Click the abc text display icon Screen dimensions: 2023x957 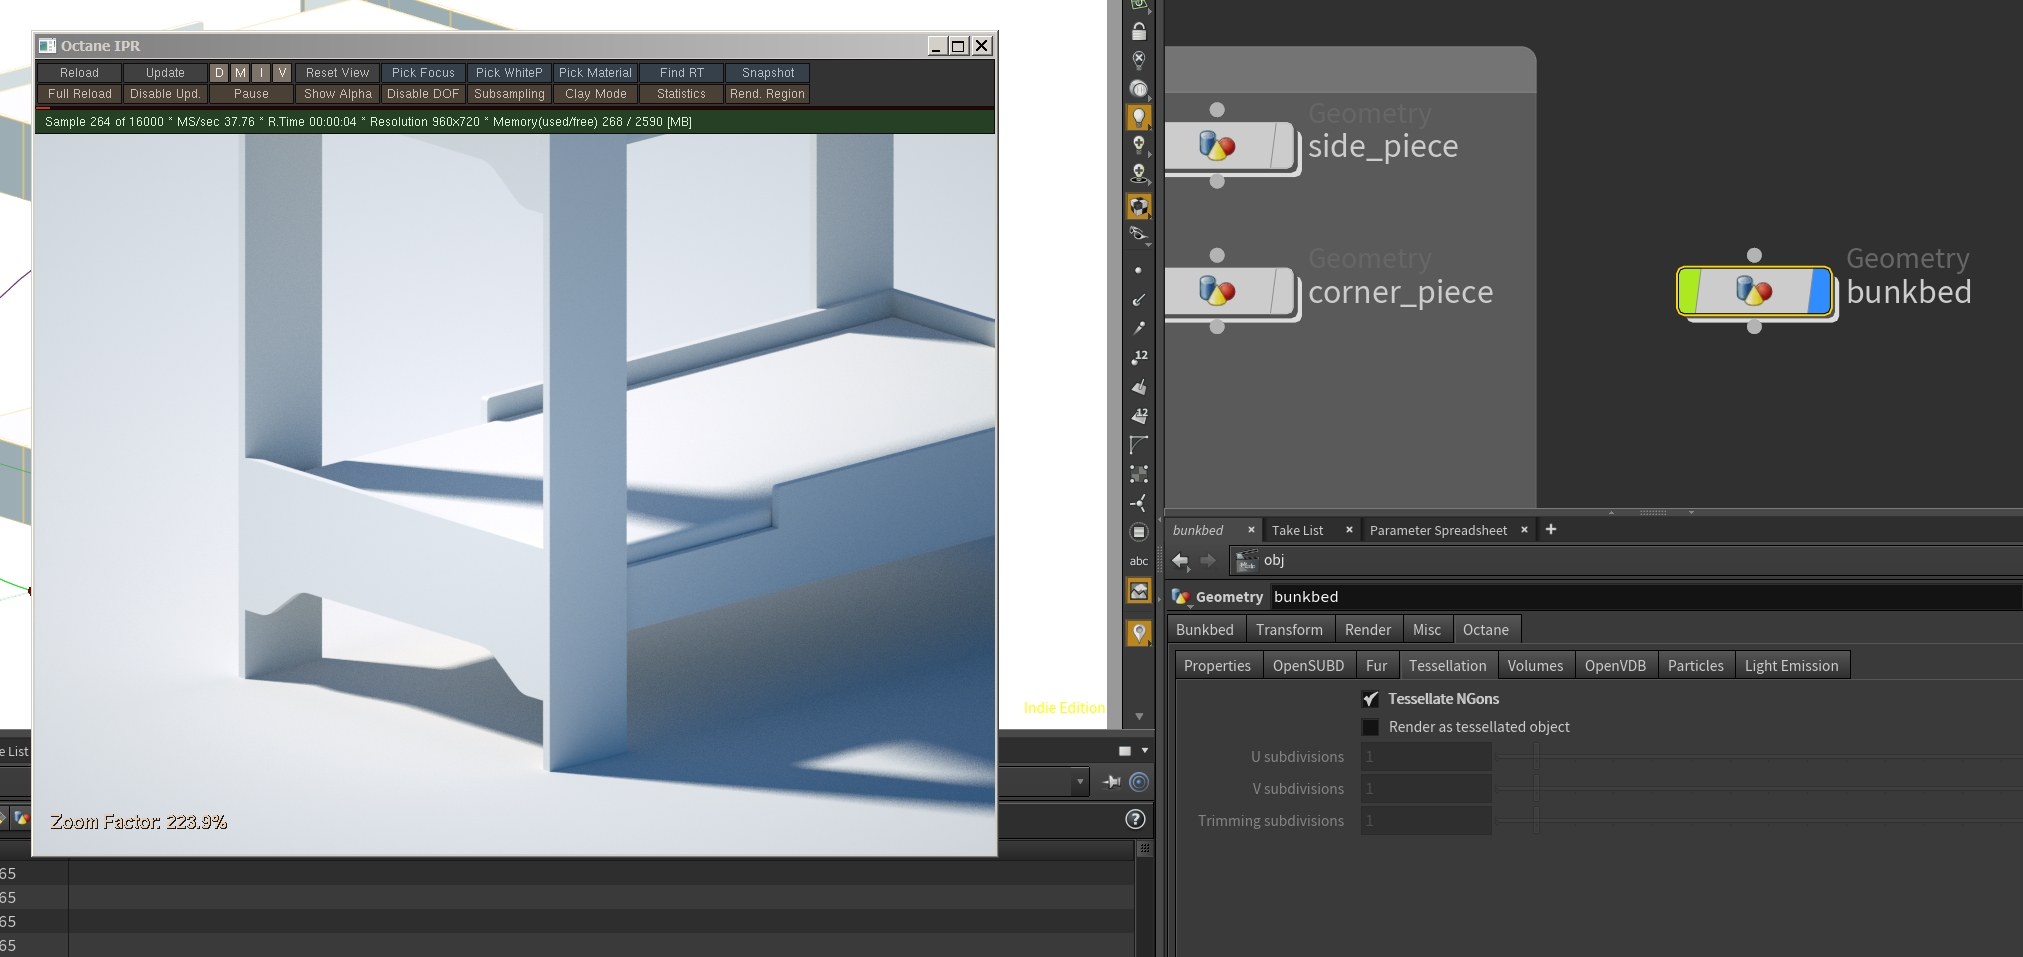coord(1138,561)
